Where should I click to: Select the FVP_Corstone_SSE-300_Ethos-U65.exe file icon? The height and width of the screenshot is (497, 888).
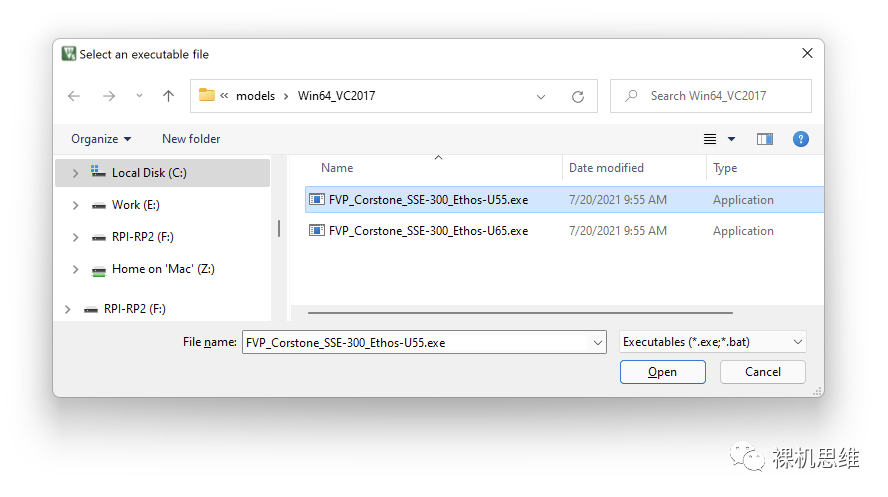click(x=317, y=231)
